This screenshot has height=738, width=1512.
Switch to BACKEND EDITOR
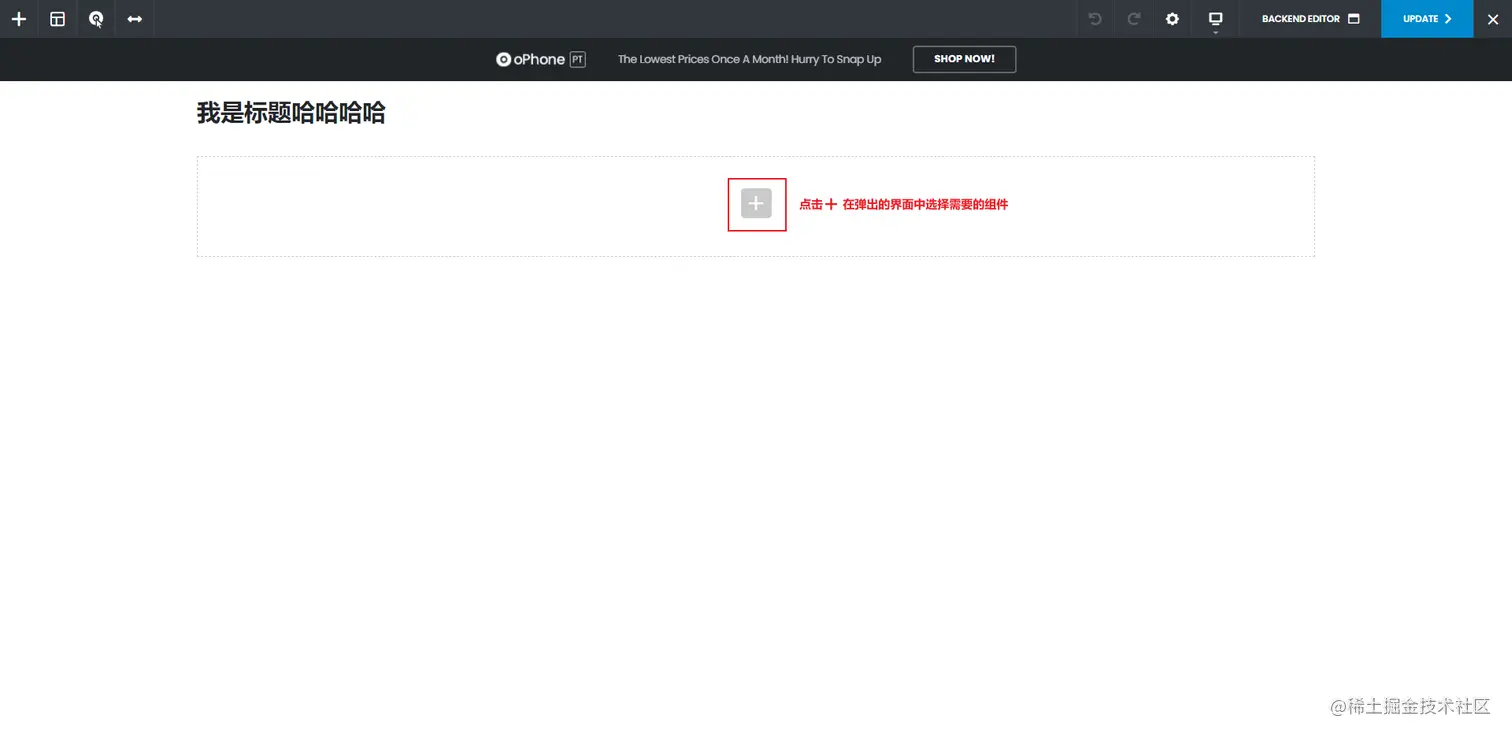1311,19
